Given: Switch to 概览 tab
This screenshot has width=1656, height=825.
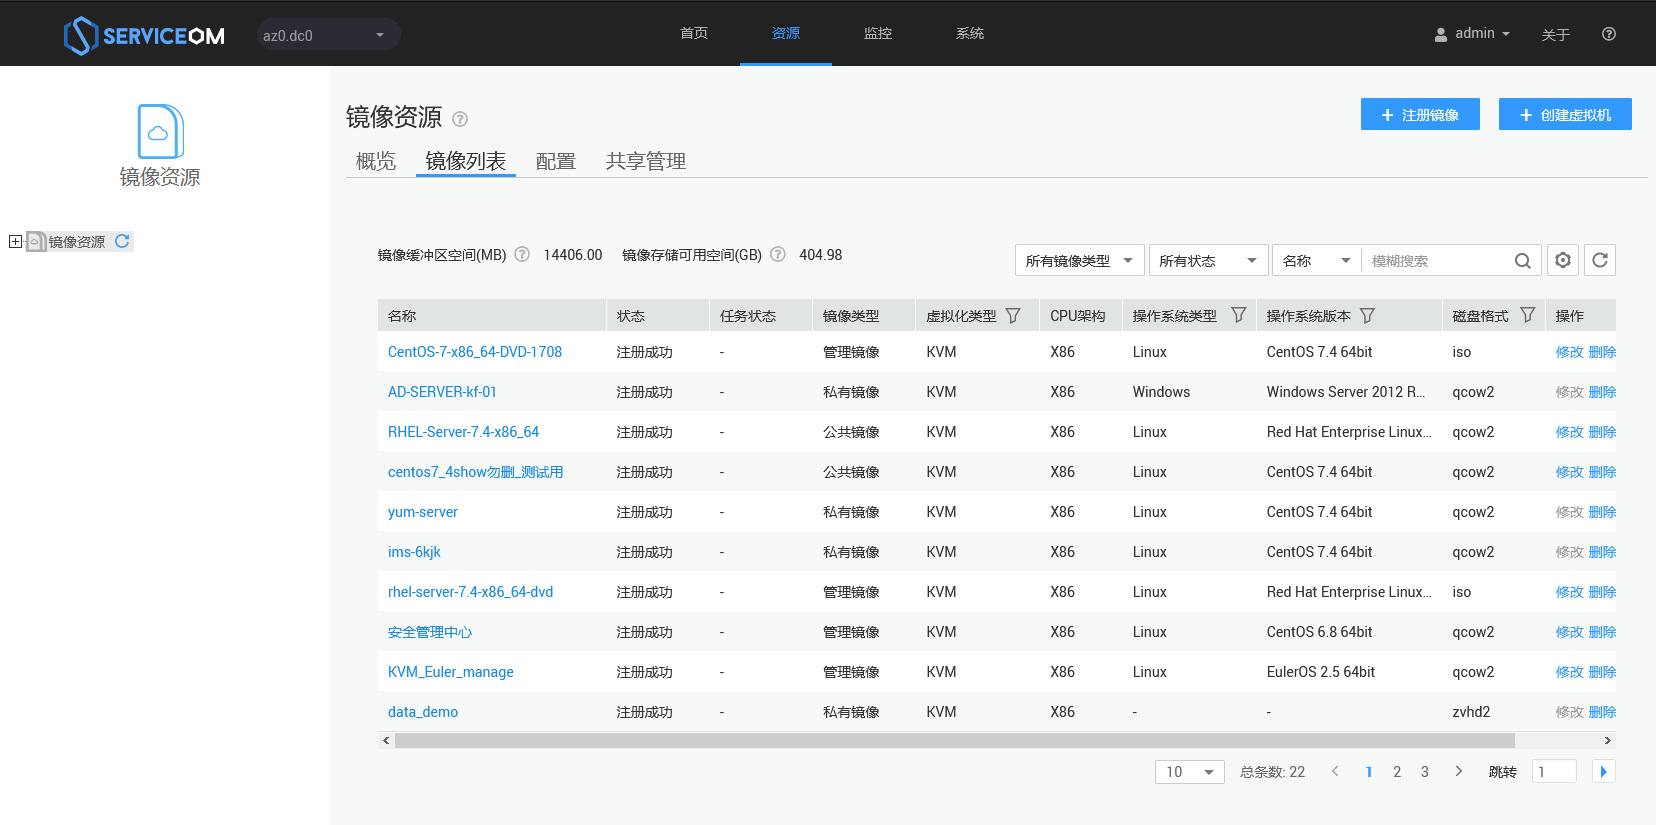Looking at the screenshot, I should 376,161.
